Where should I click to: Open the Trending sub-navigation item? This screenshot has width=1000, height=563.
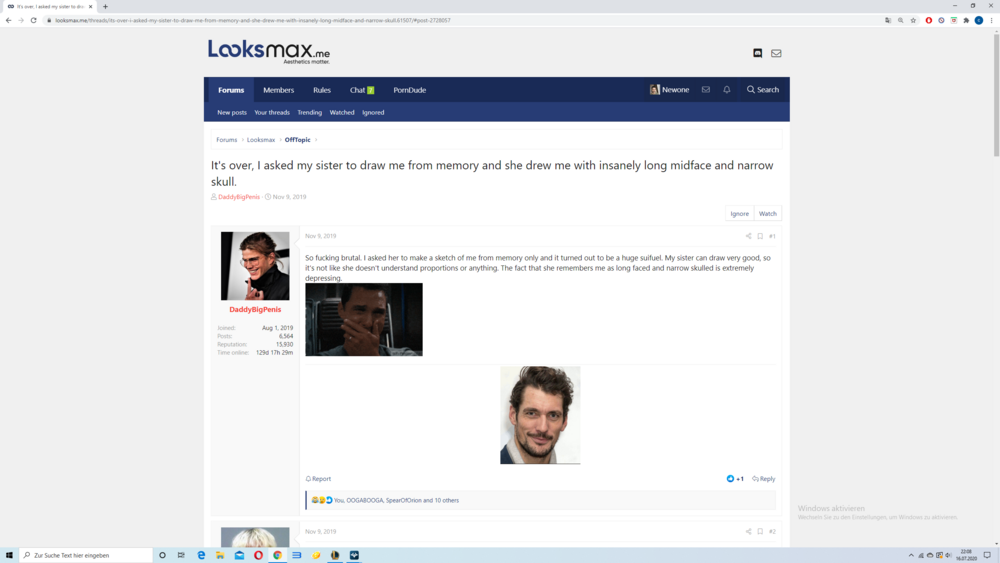[x=309, y=113]
